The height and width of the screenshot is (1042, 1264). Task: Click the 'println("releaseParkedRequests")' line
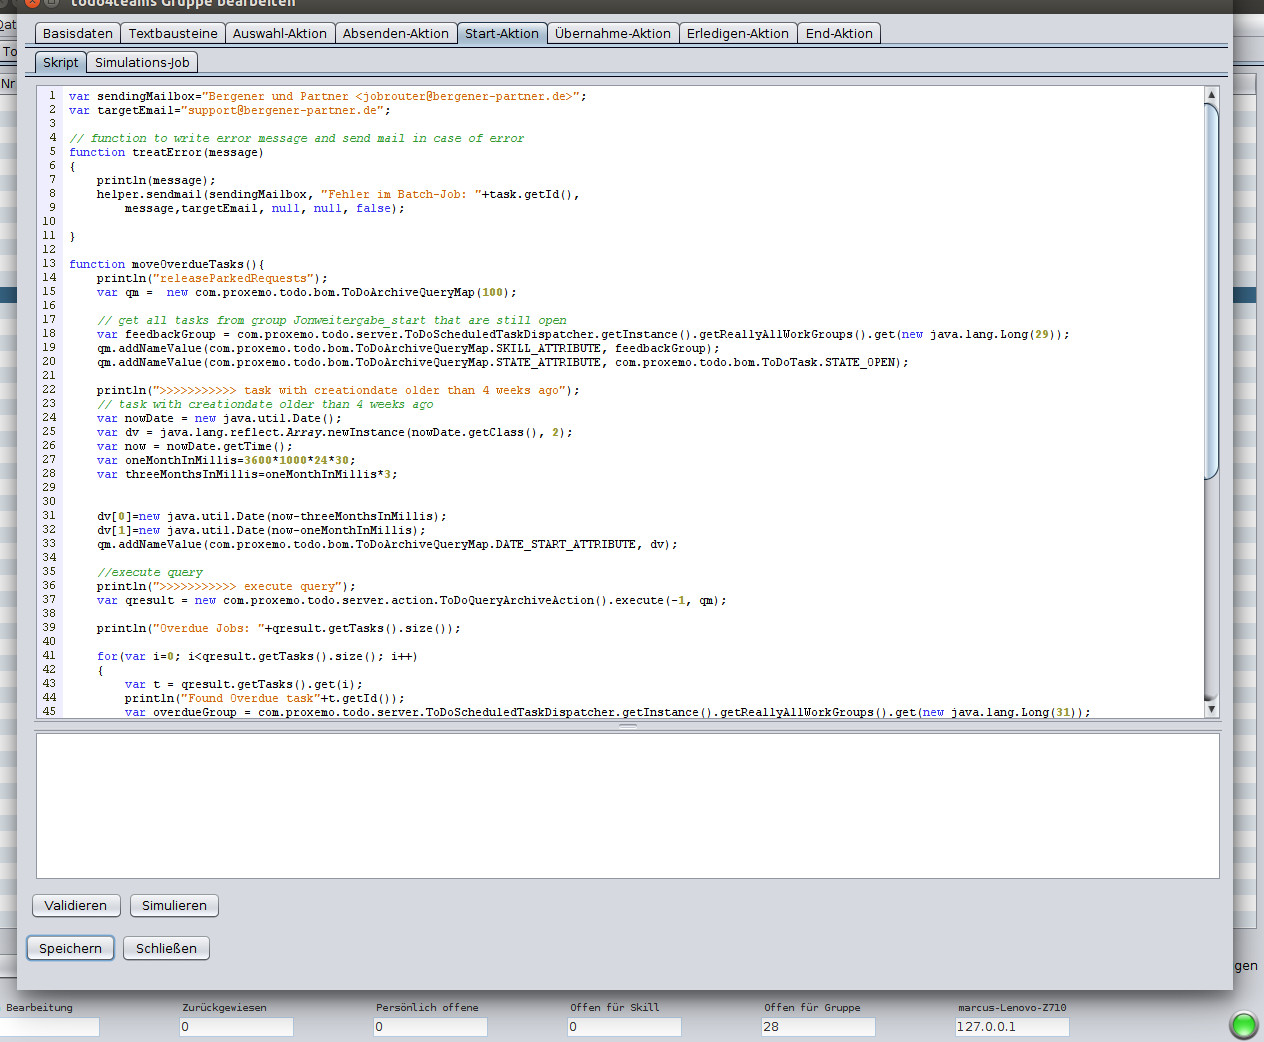pos(212,278)
